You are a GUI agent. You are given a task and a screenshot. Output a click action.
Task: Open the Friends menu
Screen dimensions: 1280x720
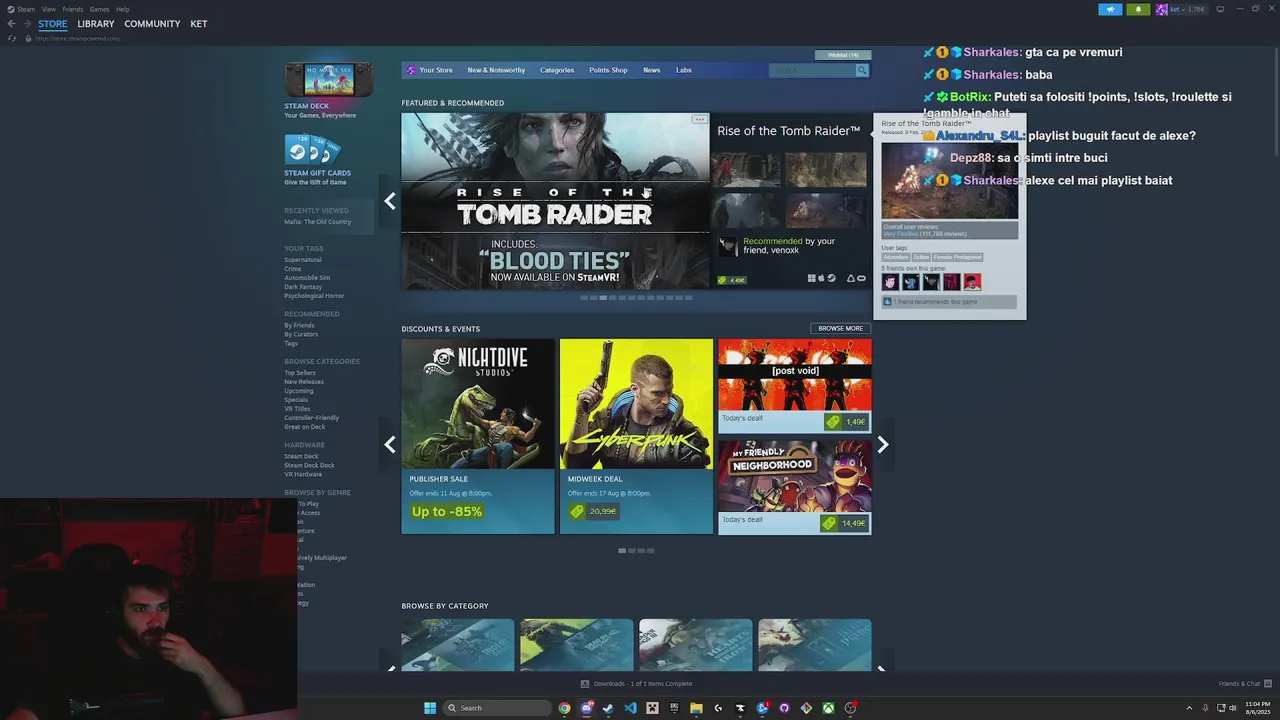pyautogui.click(x=73, y=9)
